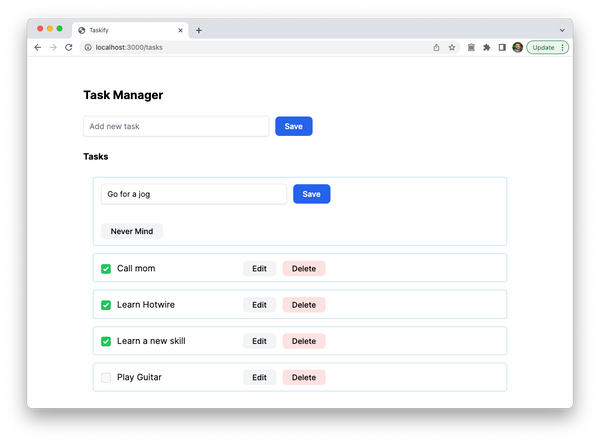
Task: Cancel editing with Never Mind button
Action: pos(132,231)
